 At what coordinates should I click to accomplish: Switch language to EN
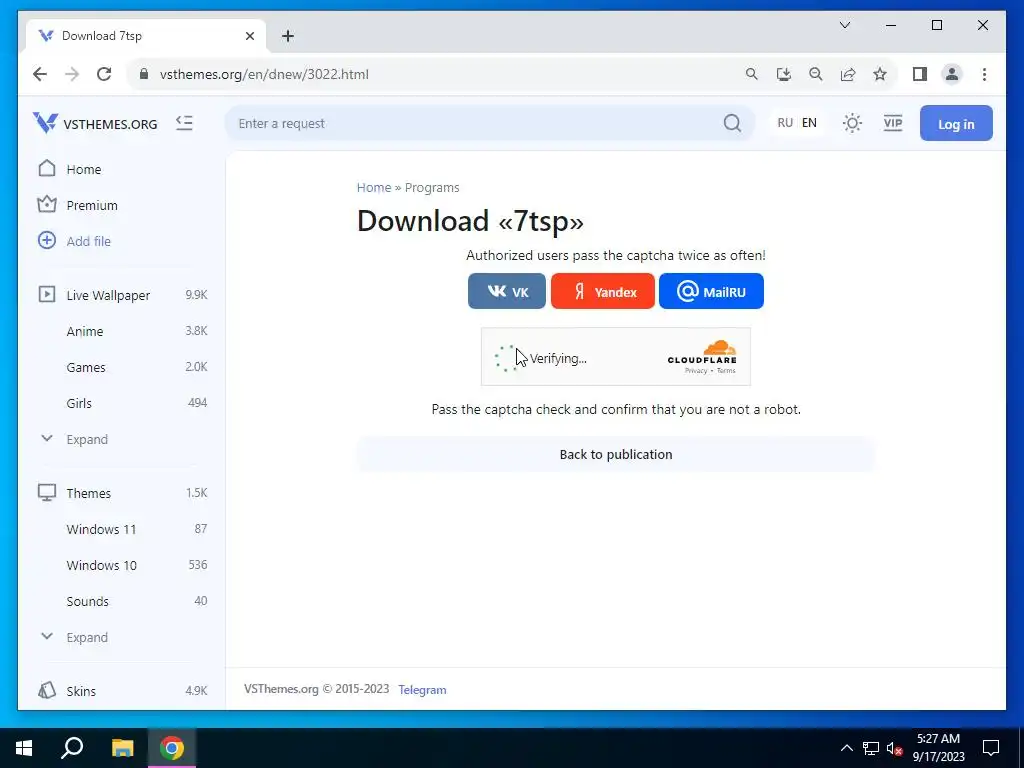[x=809, y=123]
